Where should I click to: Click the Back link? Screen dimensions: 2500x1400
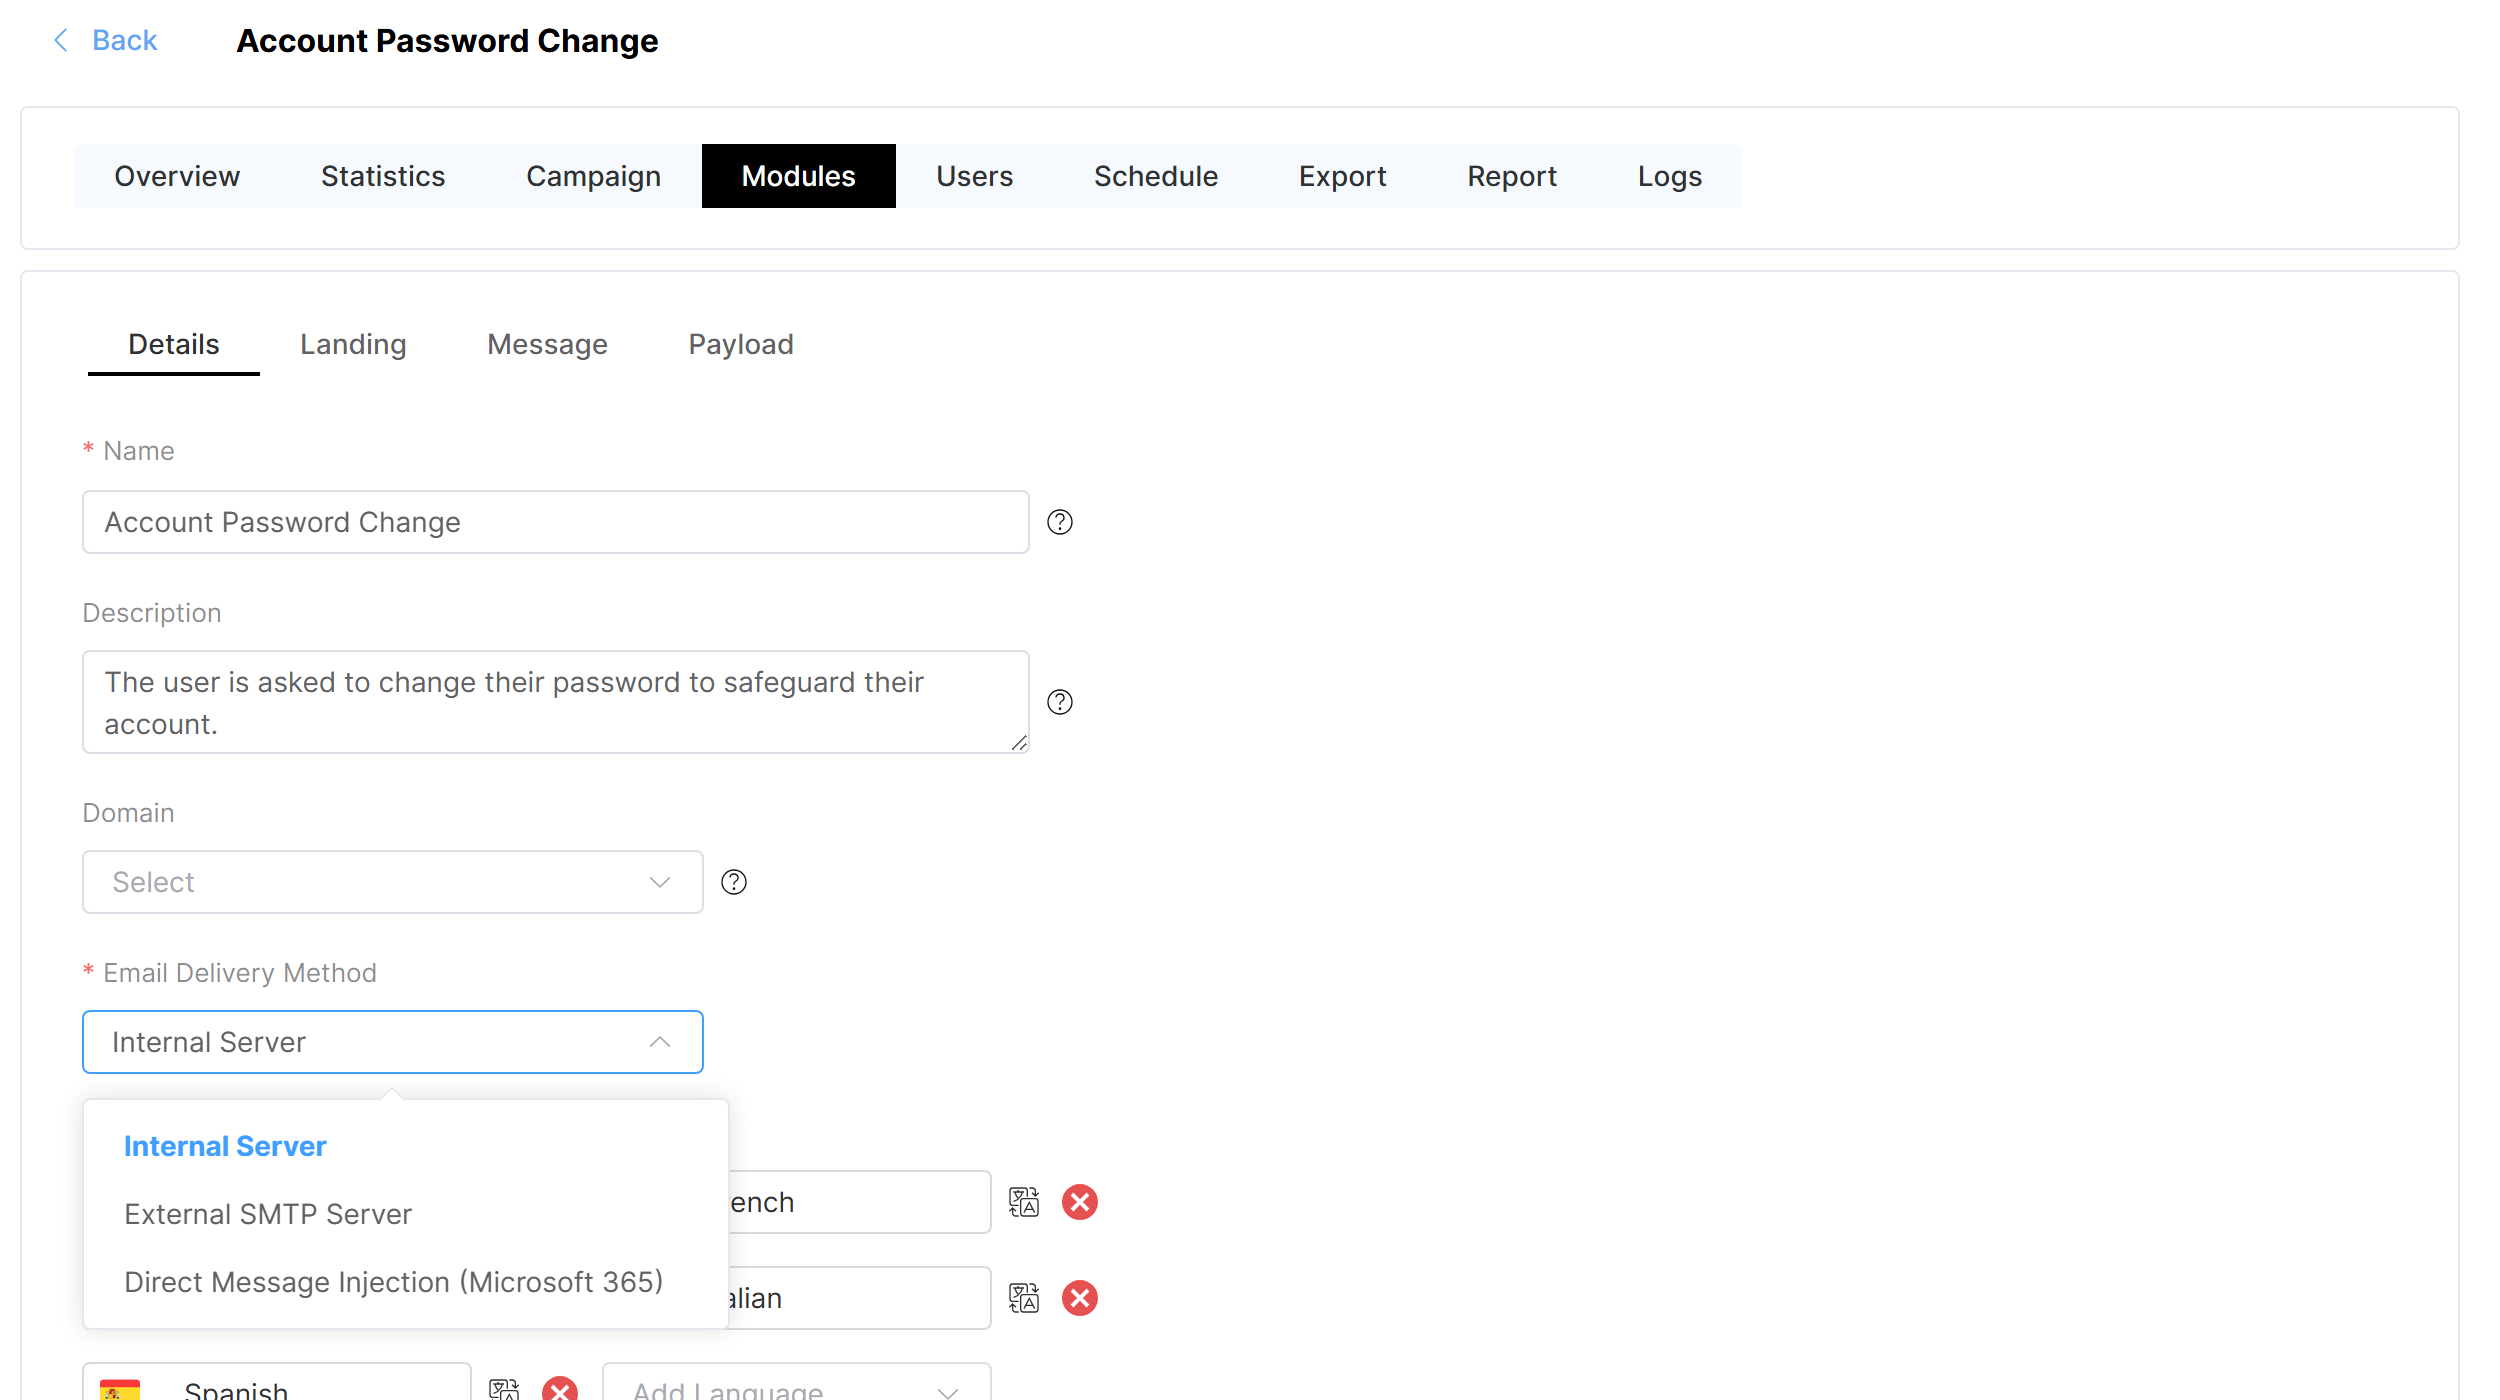124,40
